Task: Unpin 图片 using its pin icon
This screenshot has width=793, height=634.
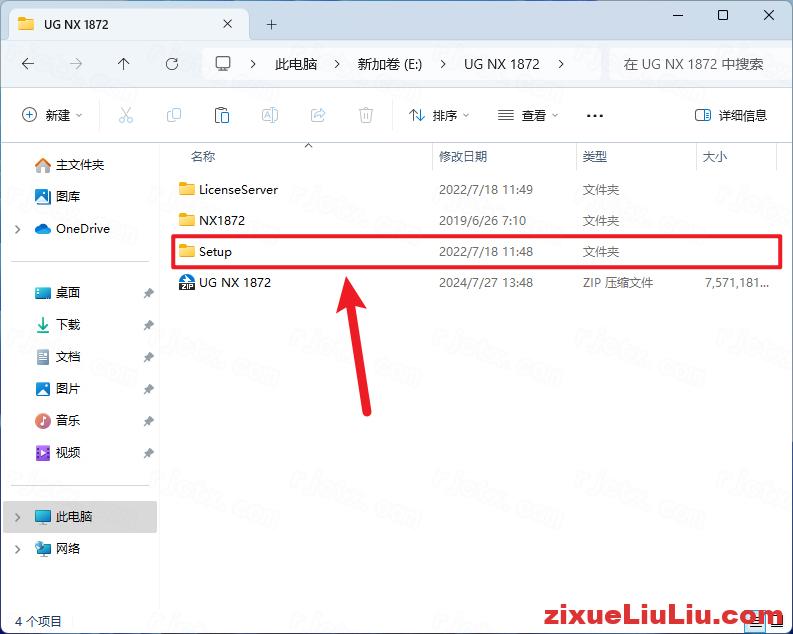Action: pyautogui.click(x=148, y=389)
